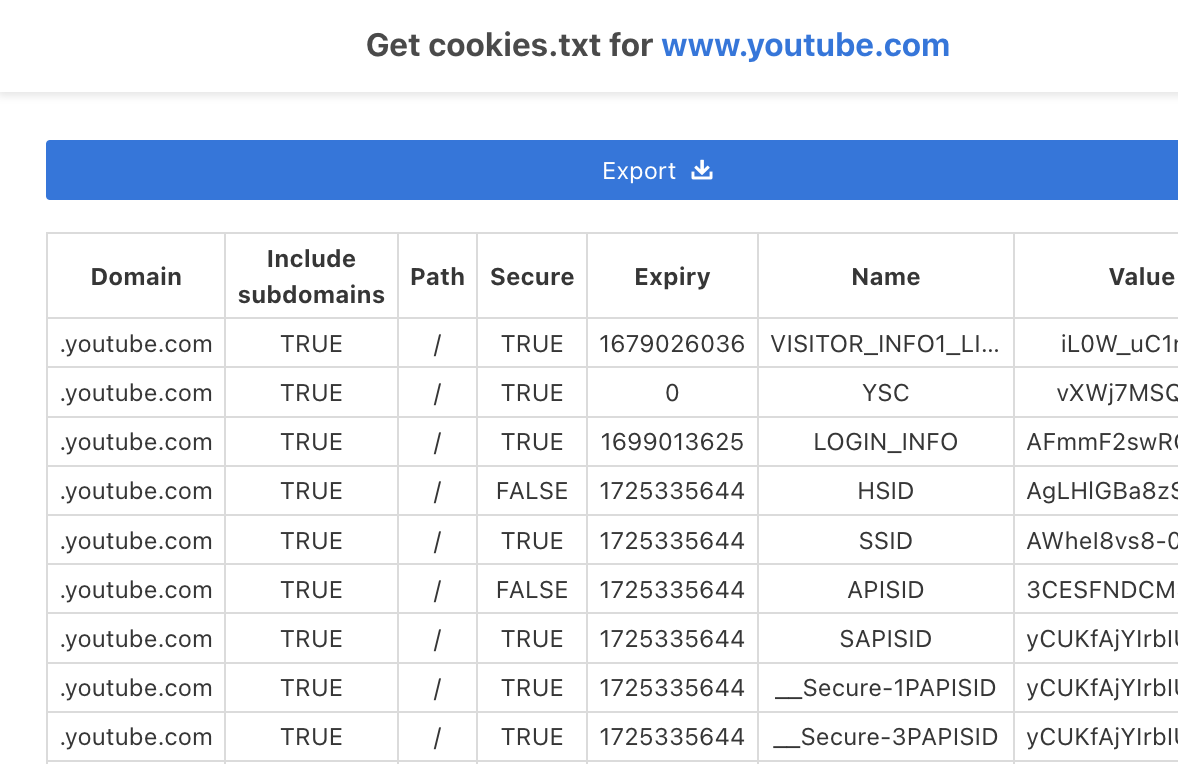Select the HSID name cell

[x=886, y=491]
